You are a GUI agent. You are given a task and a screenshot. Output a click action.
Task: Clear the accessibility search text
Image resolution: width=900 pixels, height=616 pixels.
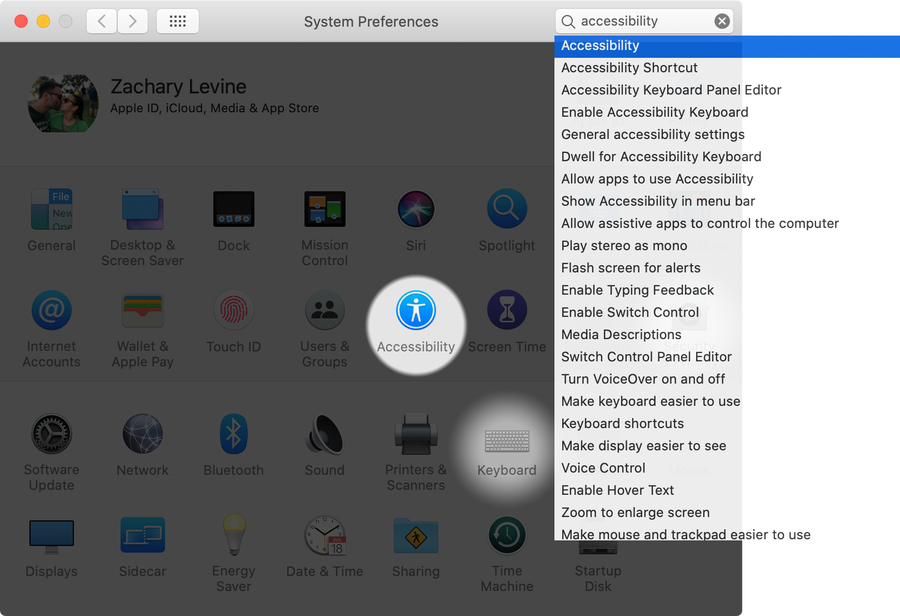pos(722,21)
